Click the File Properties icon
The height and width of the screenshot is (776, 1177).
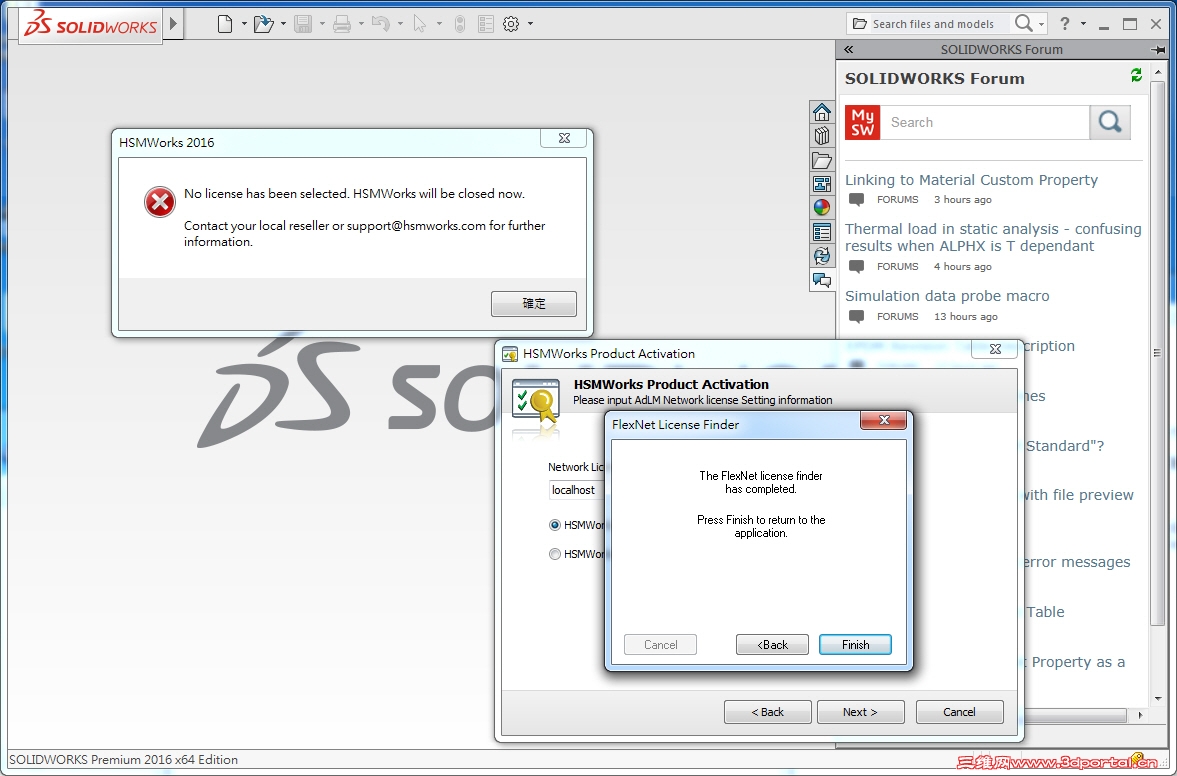click(486, 24)
